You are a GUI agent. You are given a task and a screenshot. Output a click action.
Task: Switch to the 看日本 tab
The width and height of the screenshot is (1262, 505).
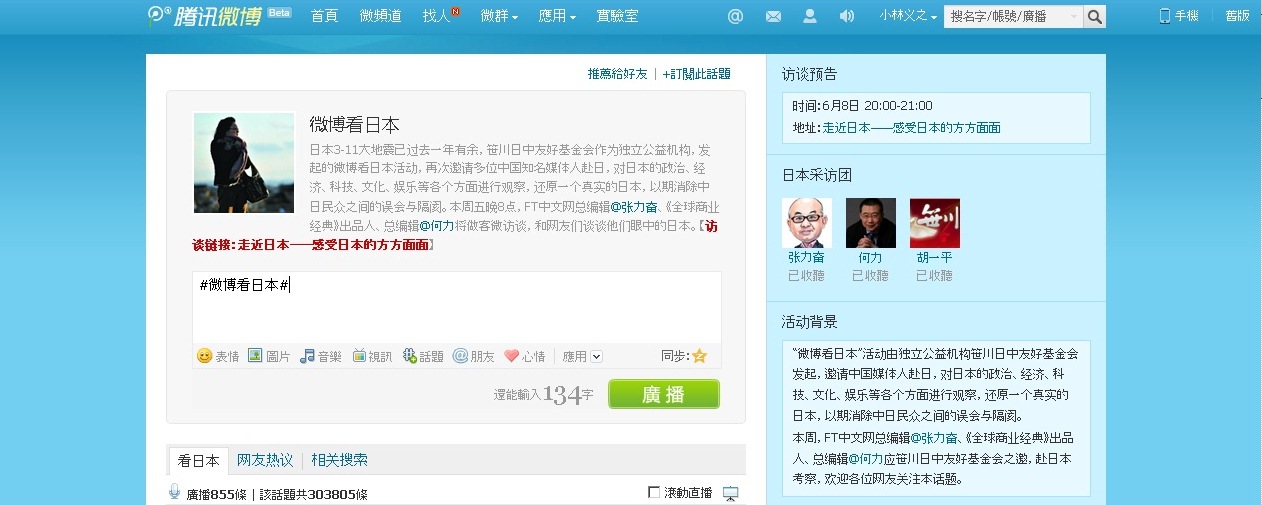click(198, 461)
